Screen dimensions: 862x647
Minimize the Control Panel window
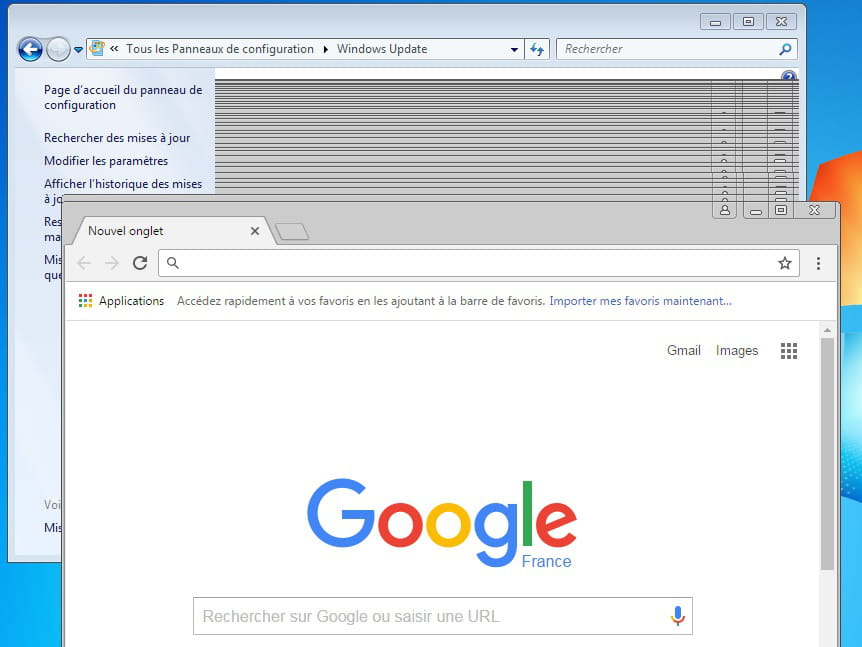tap(715, 22)
